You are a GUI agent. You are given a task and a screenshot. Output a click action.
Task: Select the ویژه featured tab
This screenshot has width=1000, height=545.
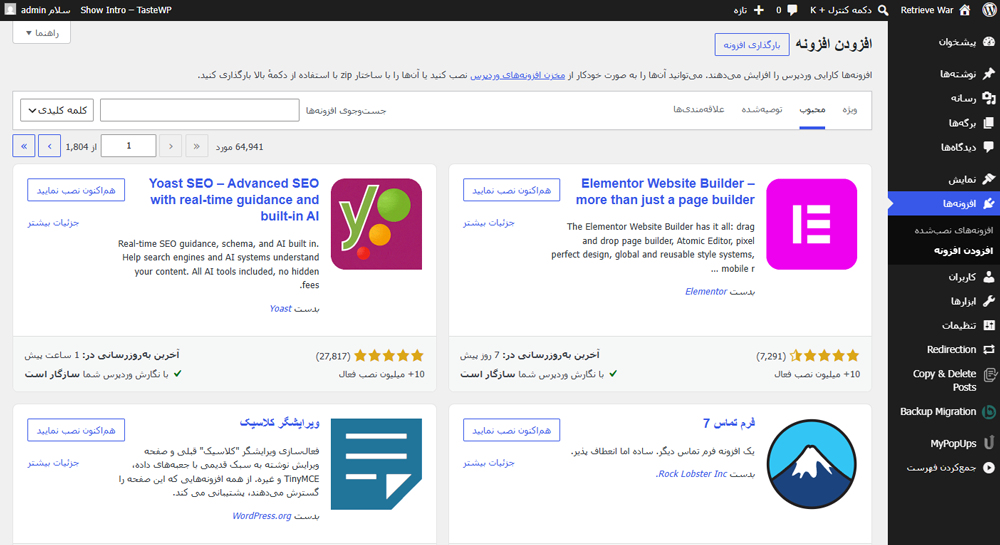(849, 110)
